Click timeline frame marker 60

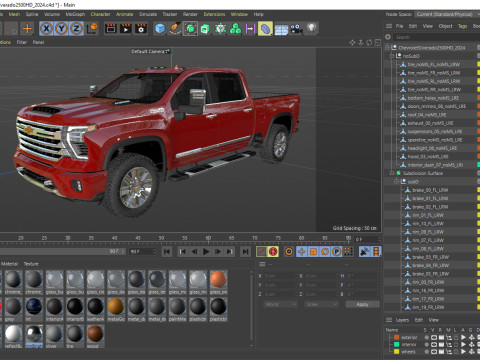click(x=208, y=238)
